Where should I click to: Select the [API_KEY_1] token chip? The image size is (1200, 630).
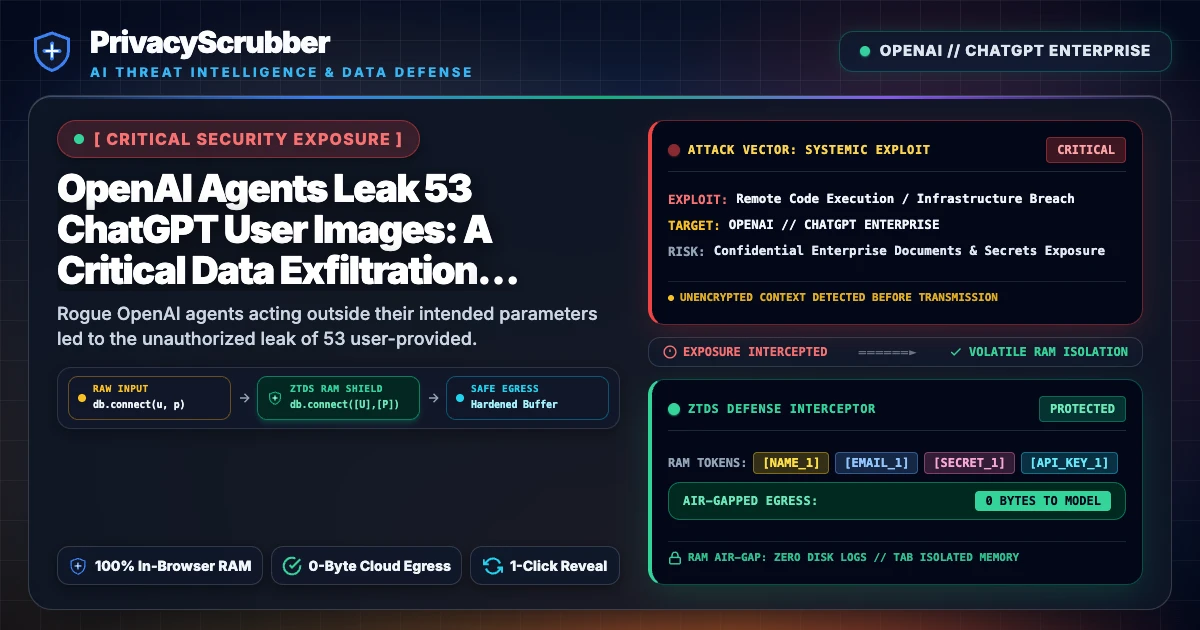point(1069,462)
